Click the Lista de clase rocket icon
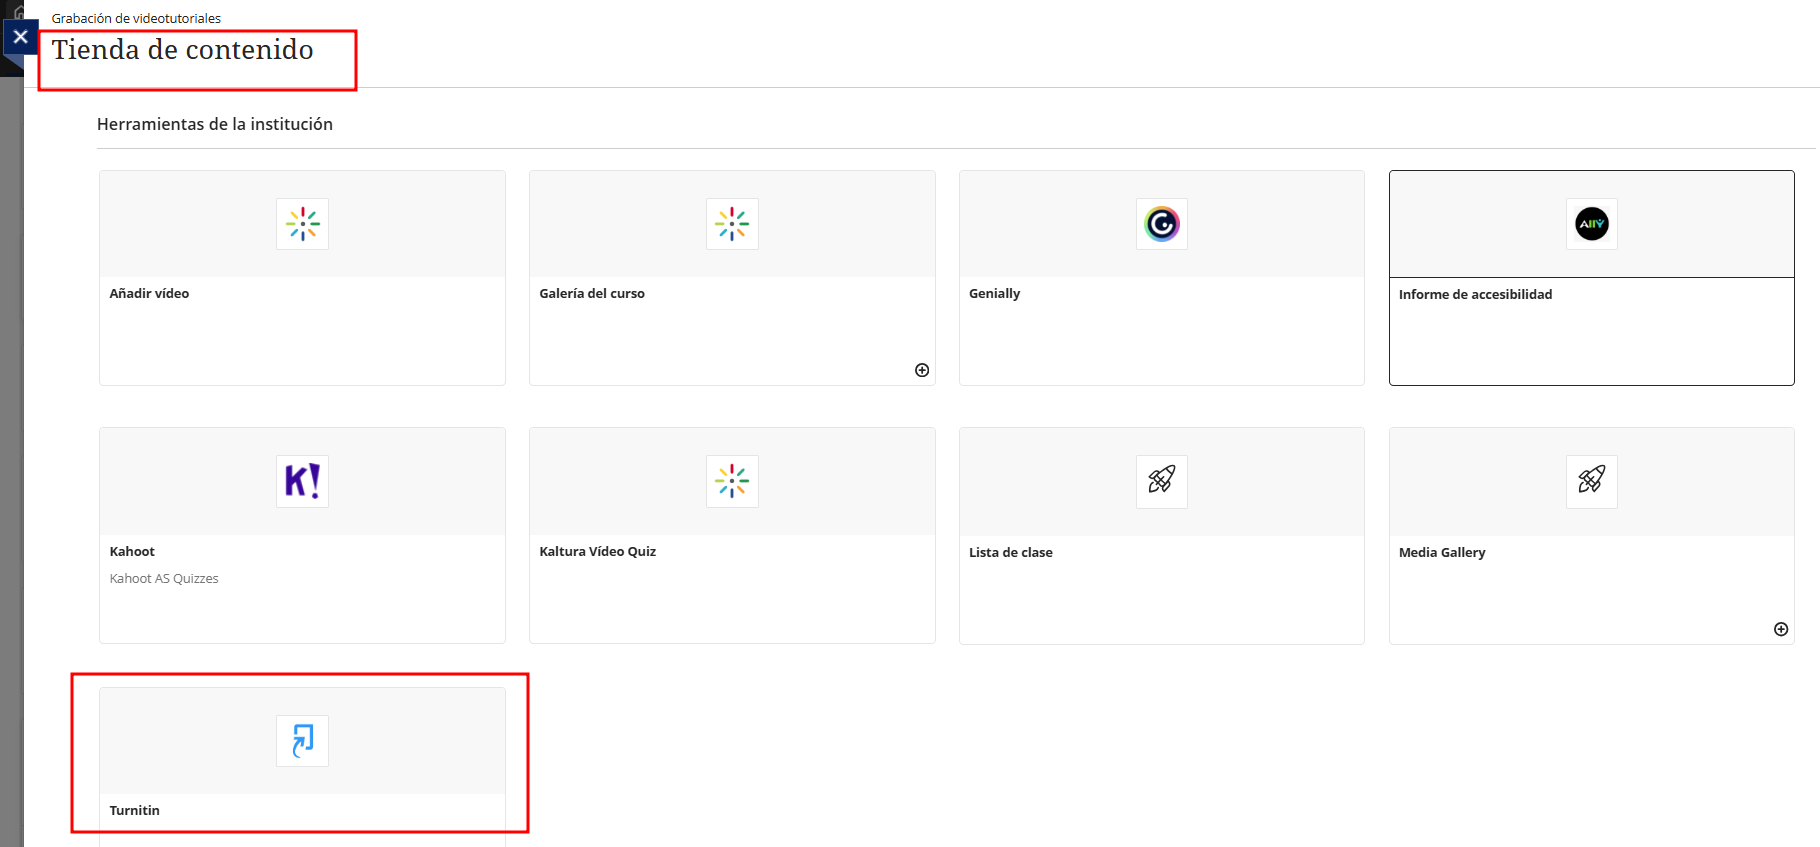 point(1161,481)
